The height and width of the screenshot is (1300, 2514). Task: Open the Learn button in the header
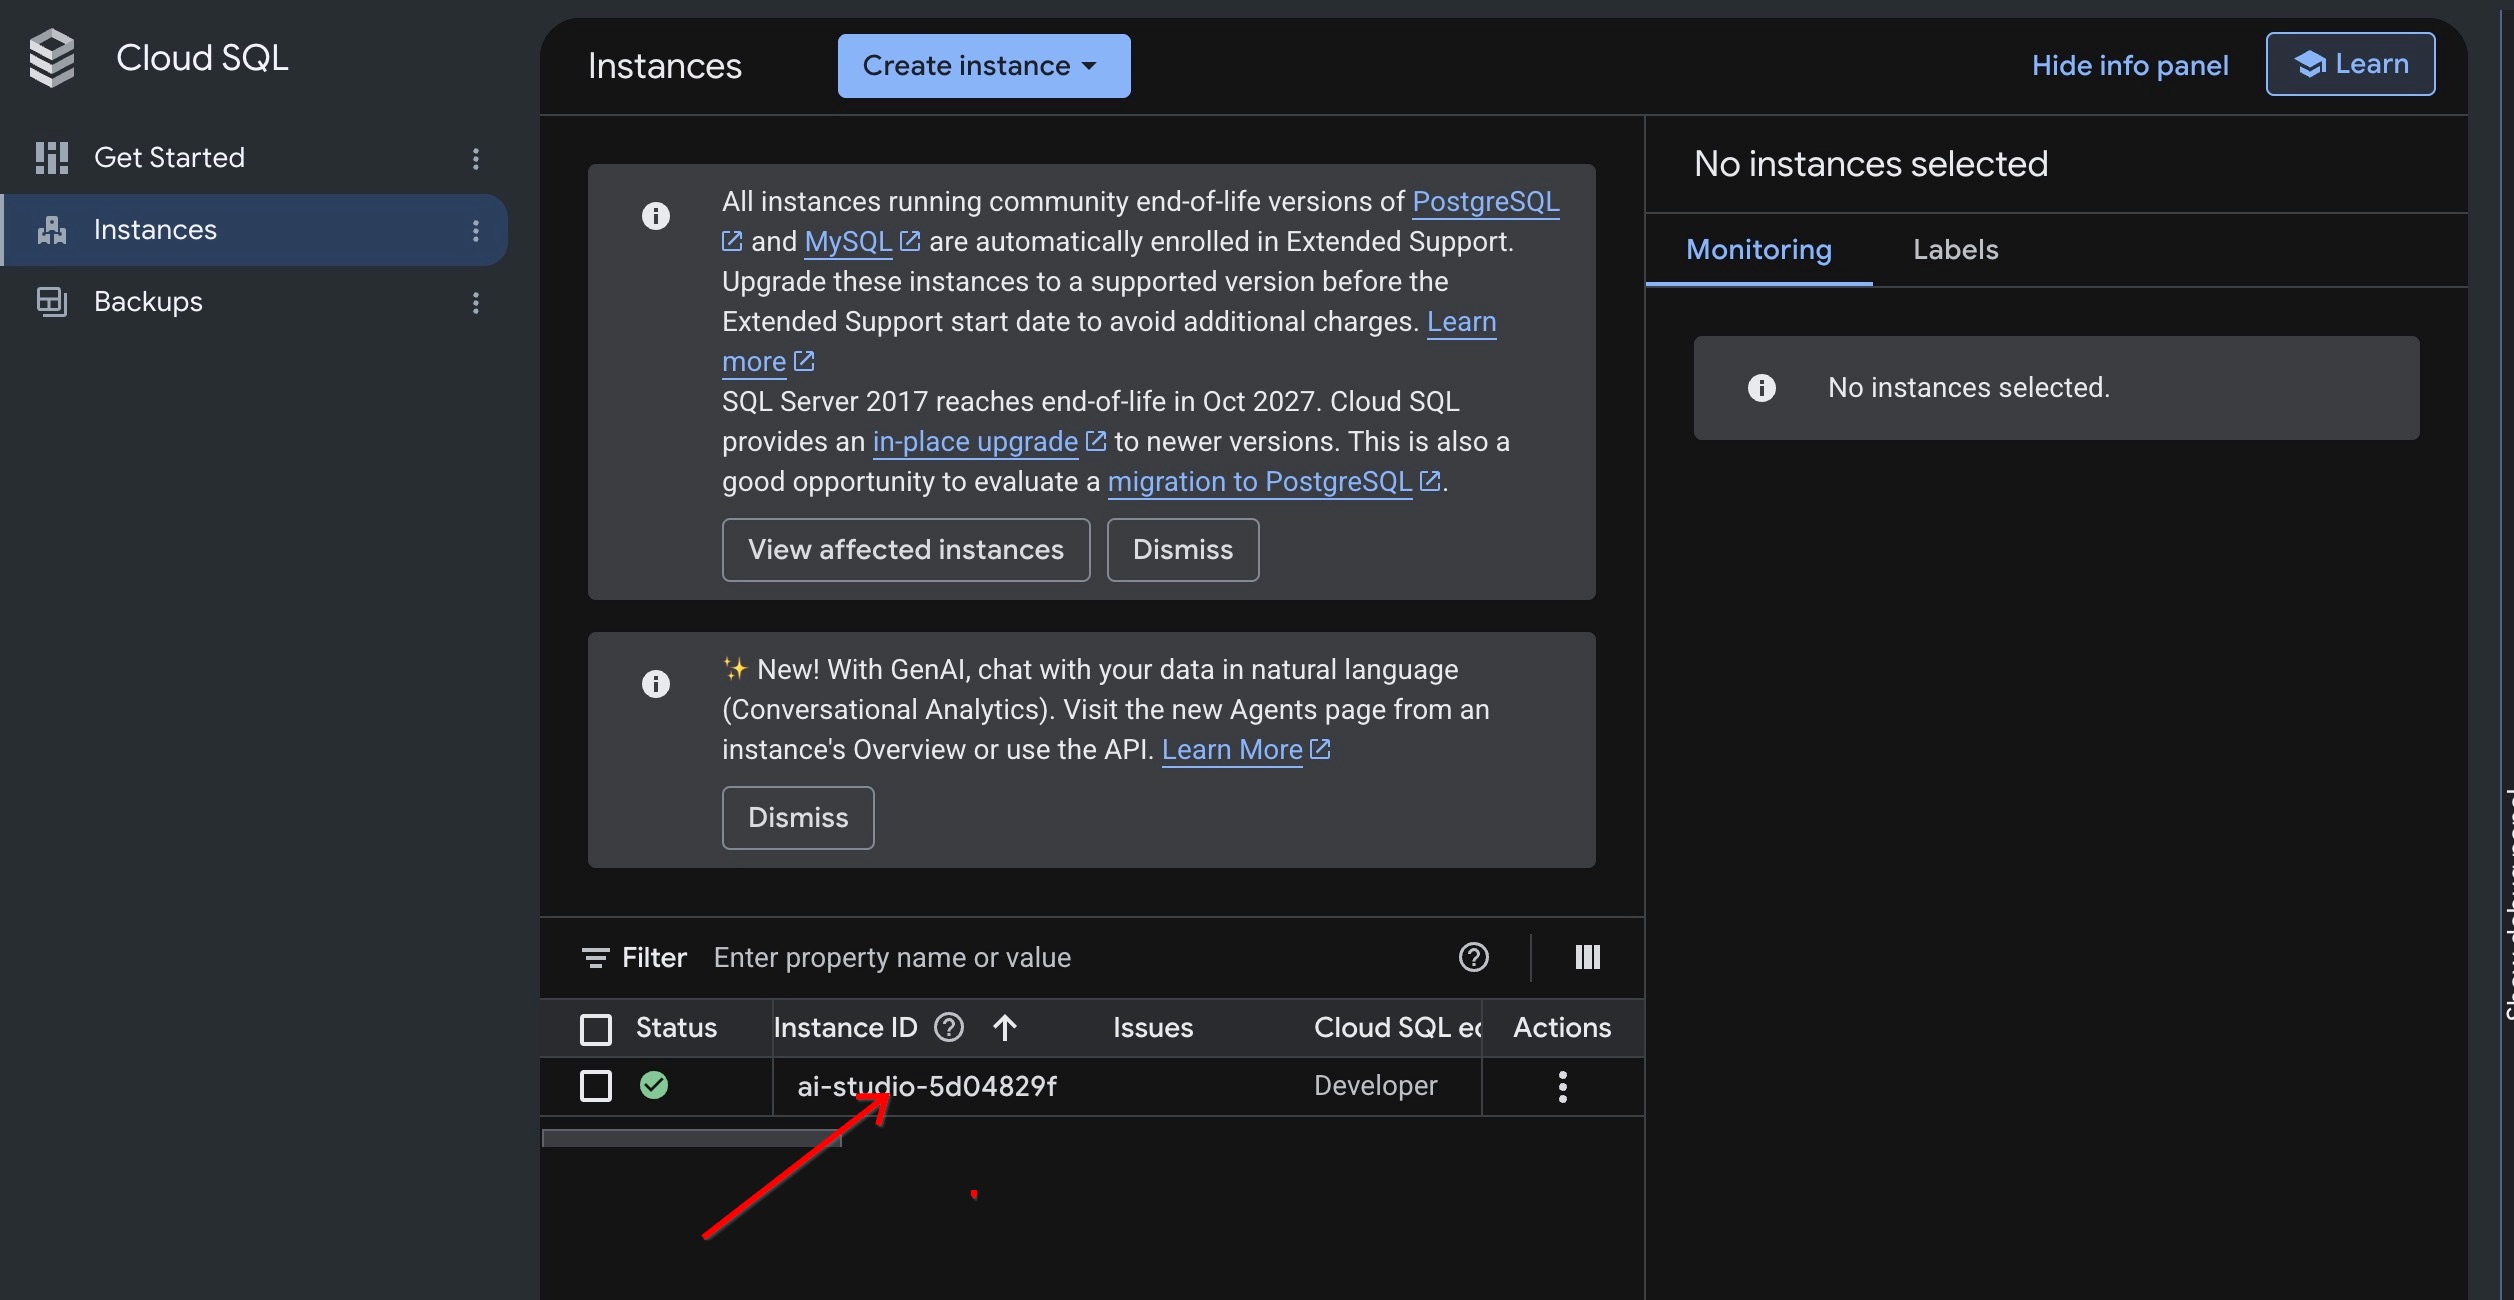[2351, 64]
